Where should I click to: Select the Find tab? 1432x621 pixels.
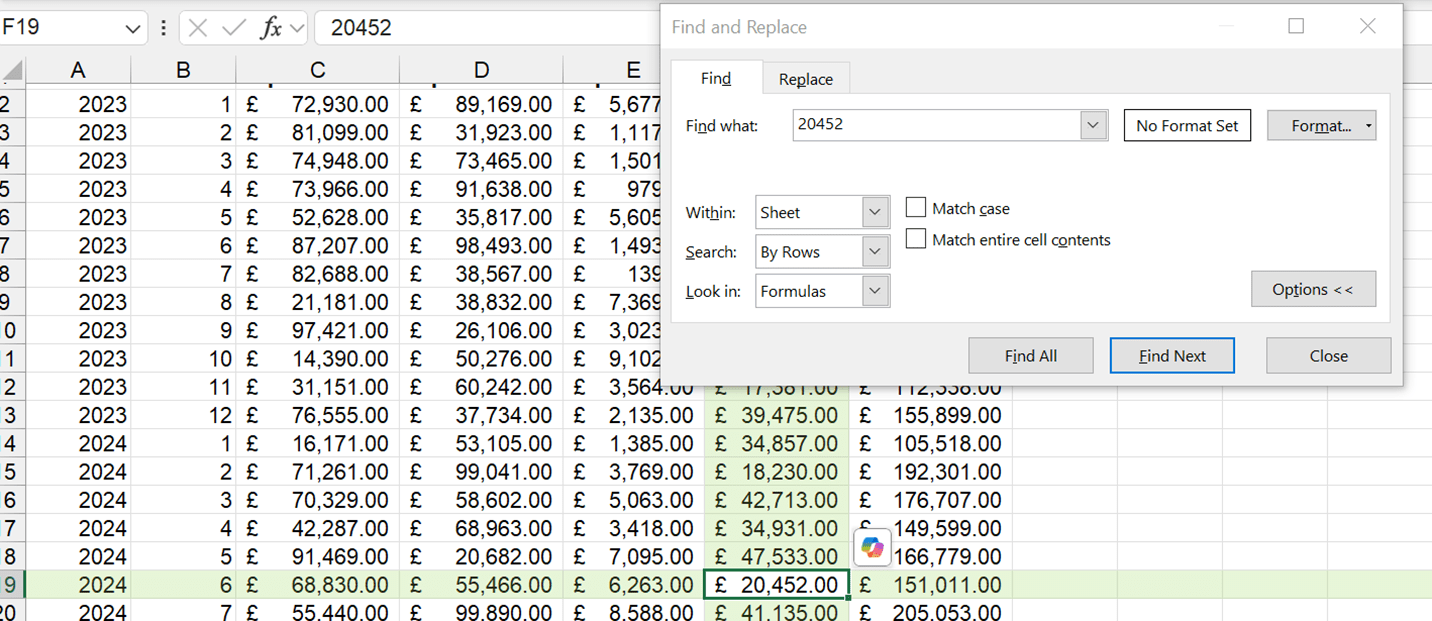(716, 79)
